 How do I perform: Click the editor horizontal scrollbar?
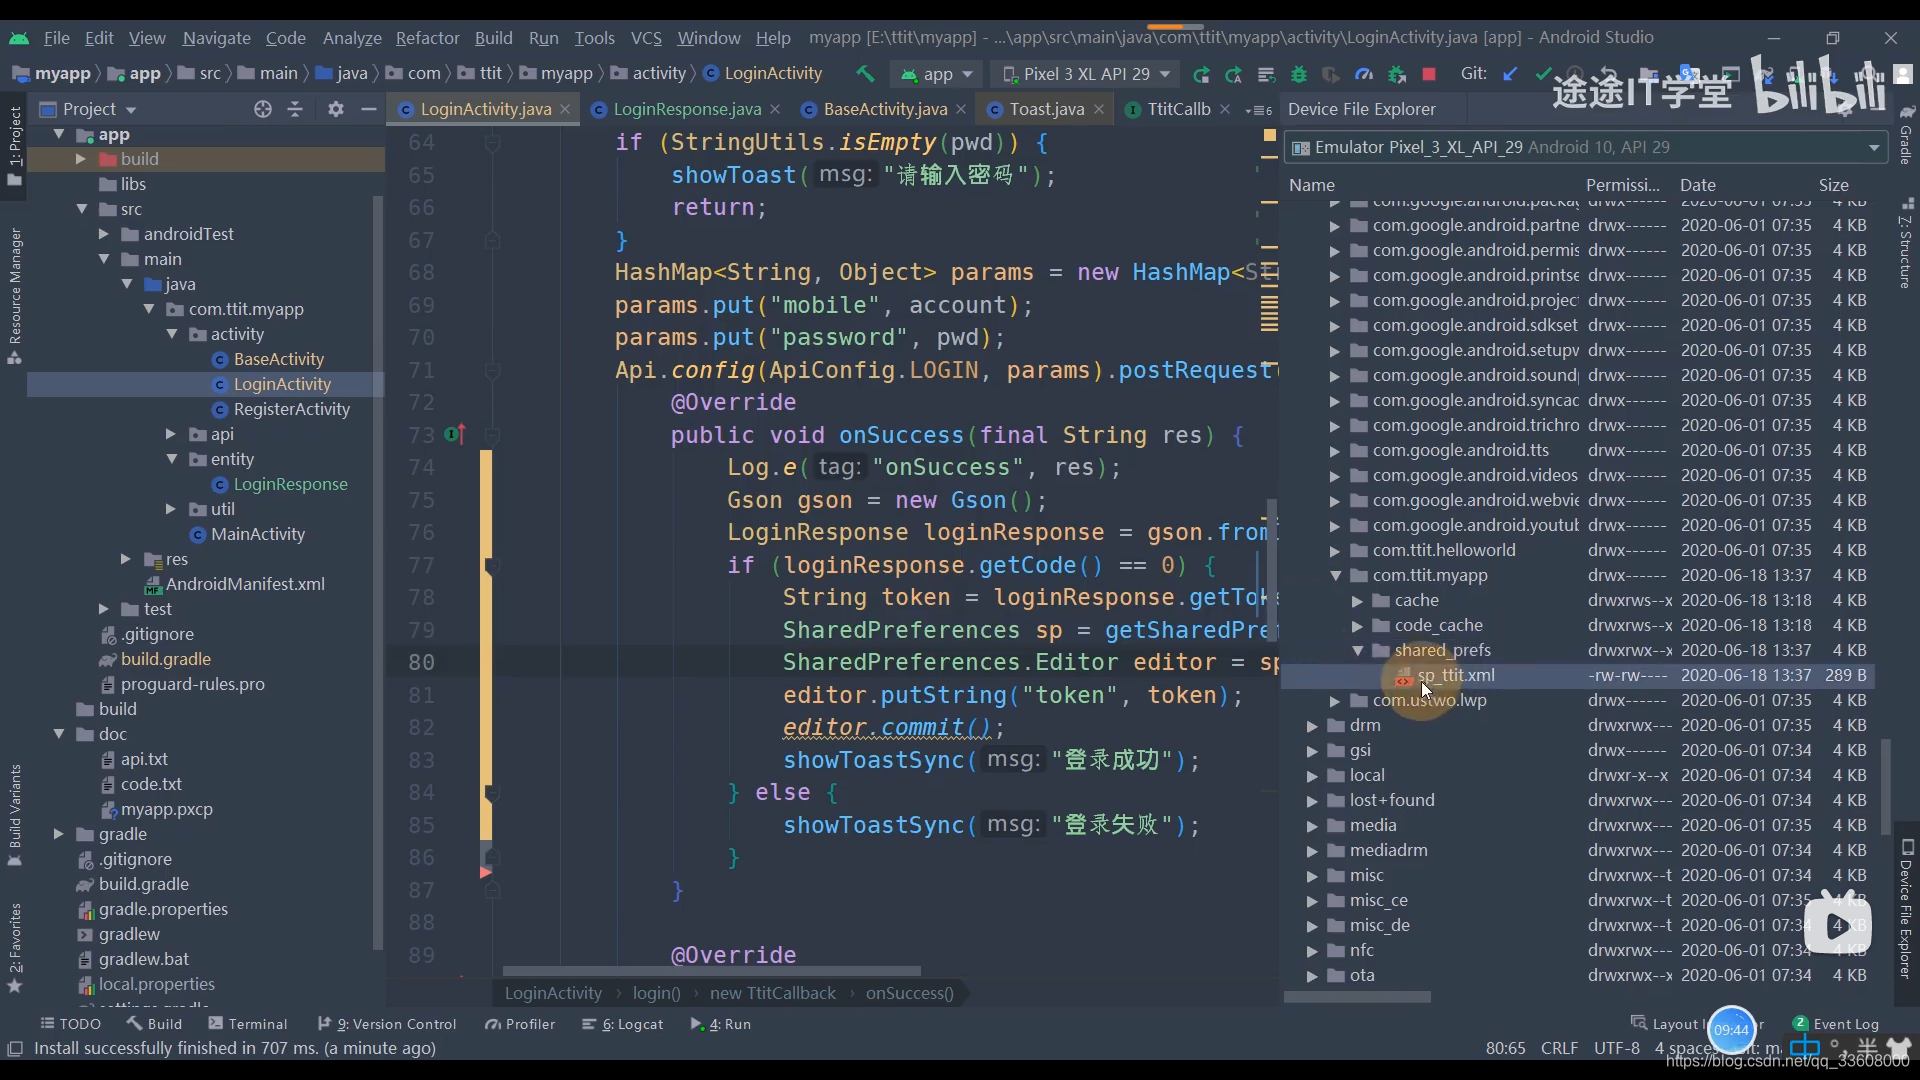point(711,970)
